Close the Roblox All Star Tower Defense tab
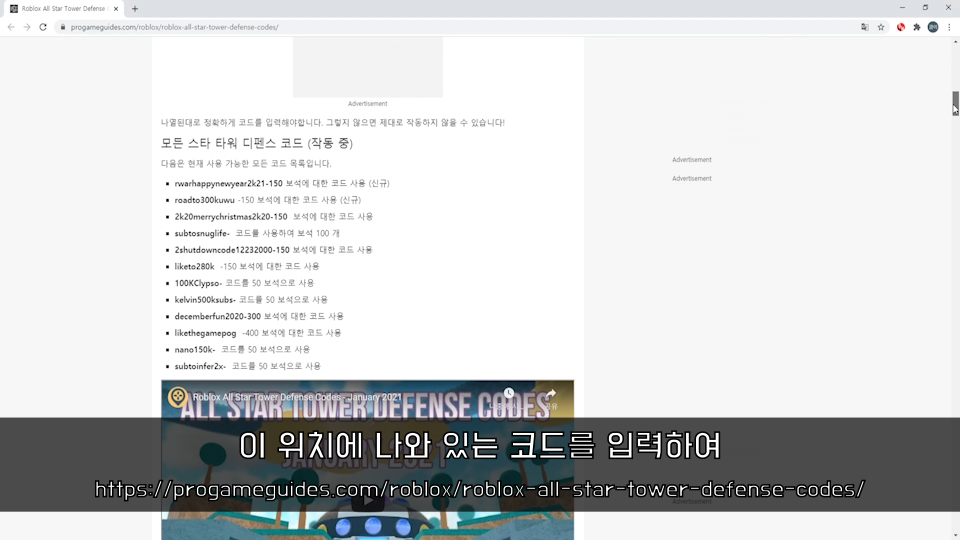The image size is (960, 540). (116, 9)
